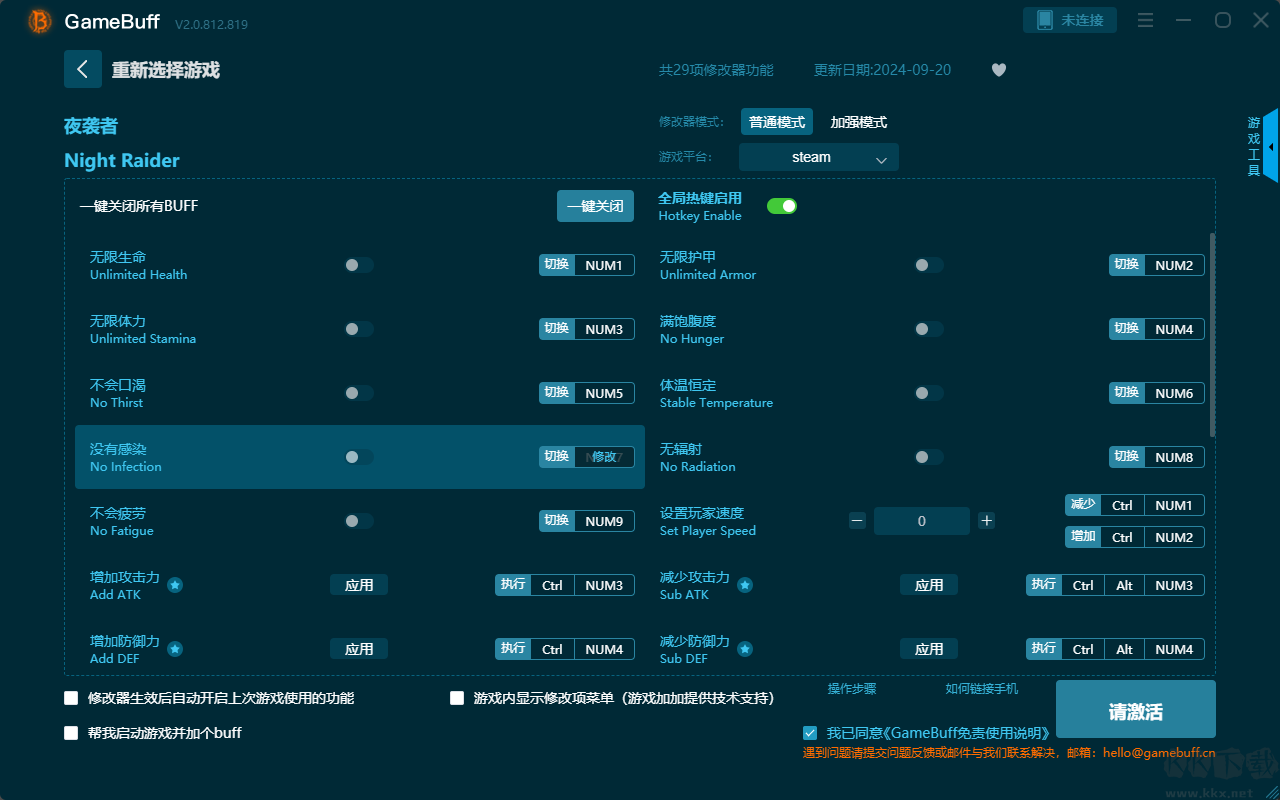Click NUM2 hotkey box for 无限护甲
1280x800 pixels.
point(1174,265)
